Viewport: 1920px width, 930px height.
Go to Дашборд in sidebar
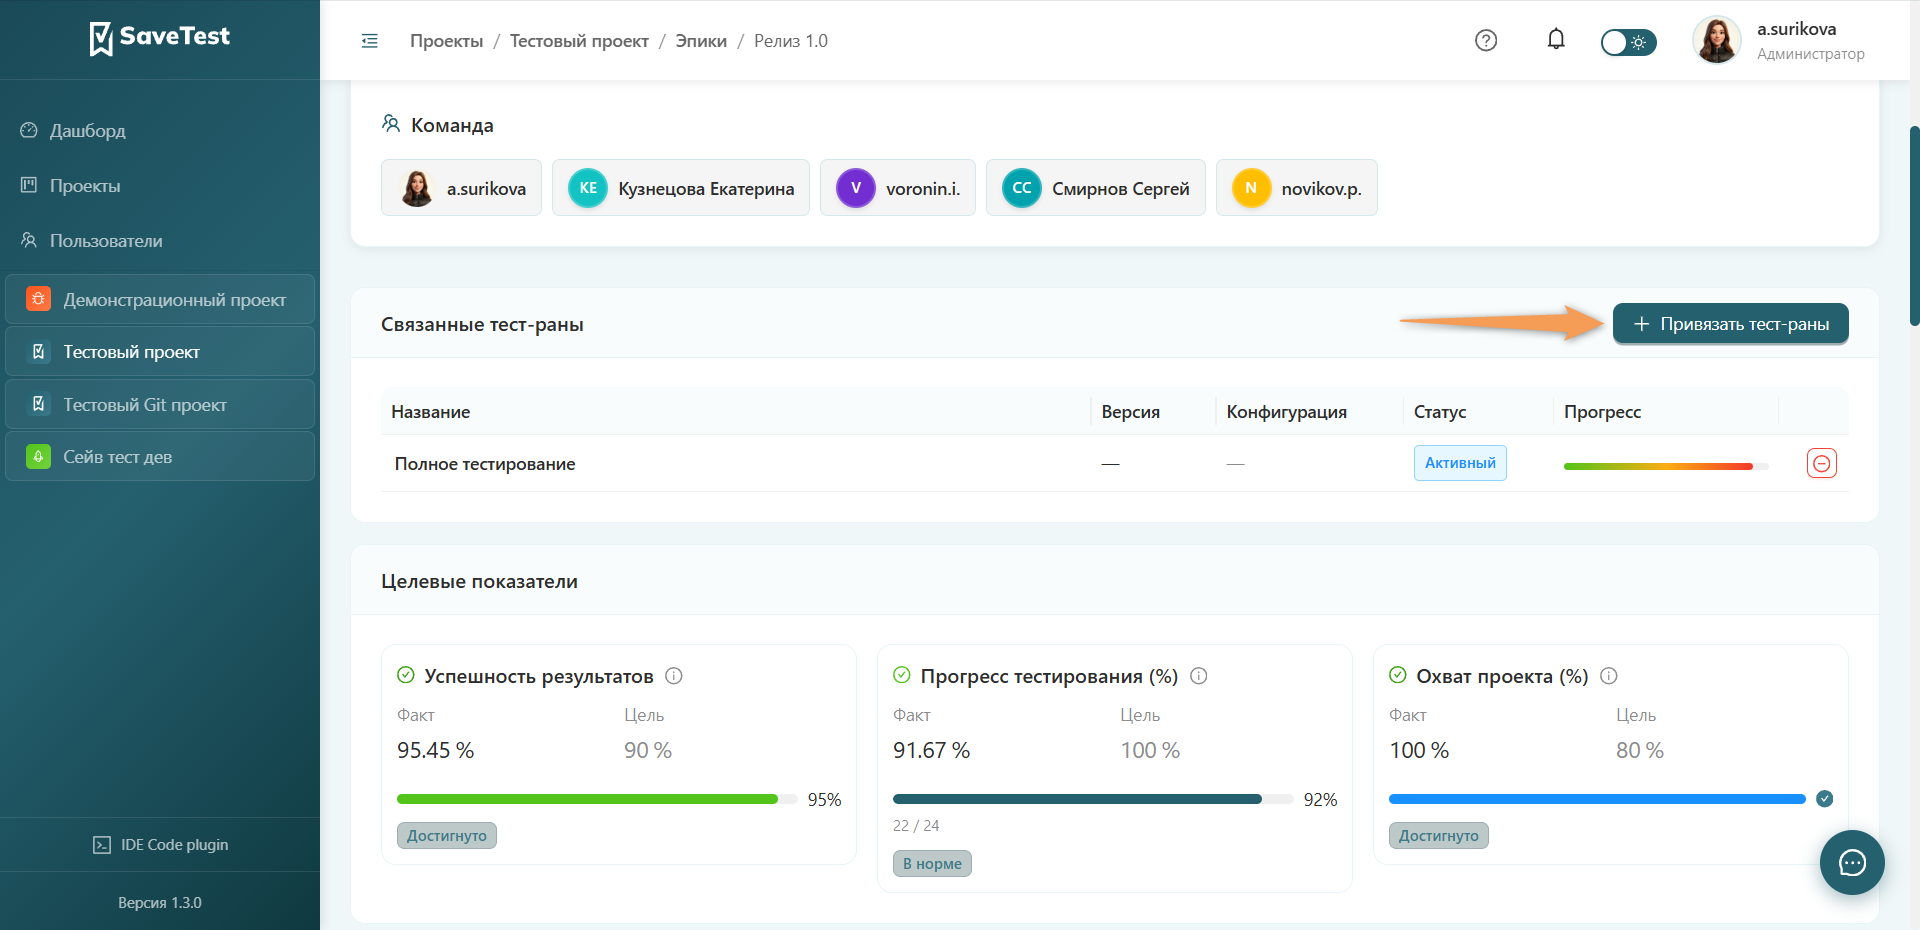coord(87,131)
